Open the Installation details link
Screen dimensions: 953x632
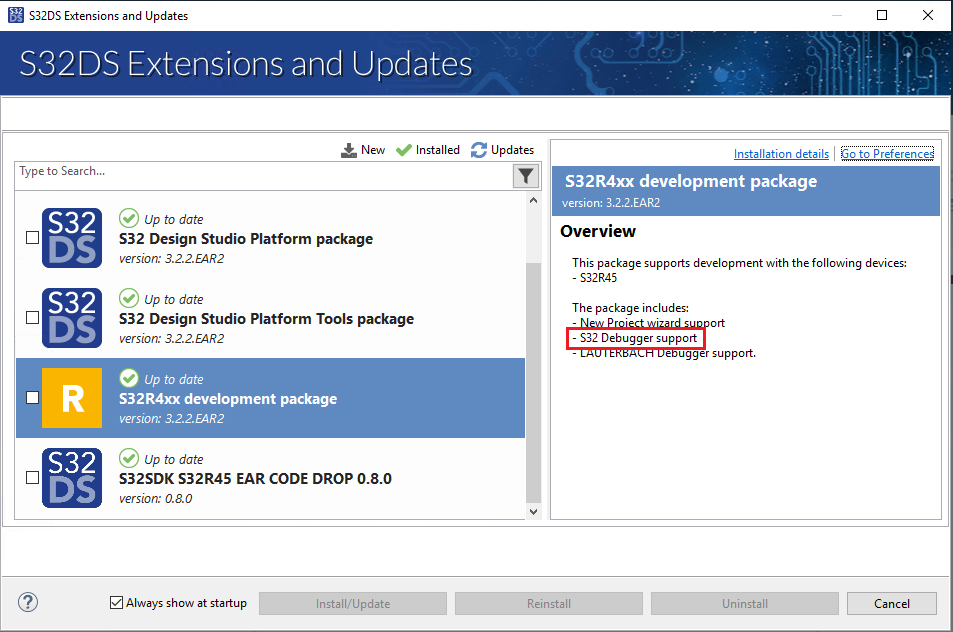pyautogui.click(x=781, y=153)
